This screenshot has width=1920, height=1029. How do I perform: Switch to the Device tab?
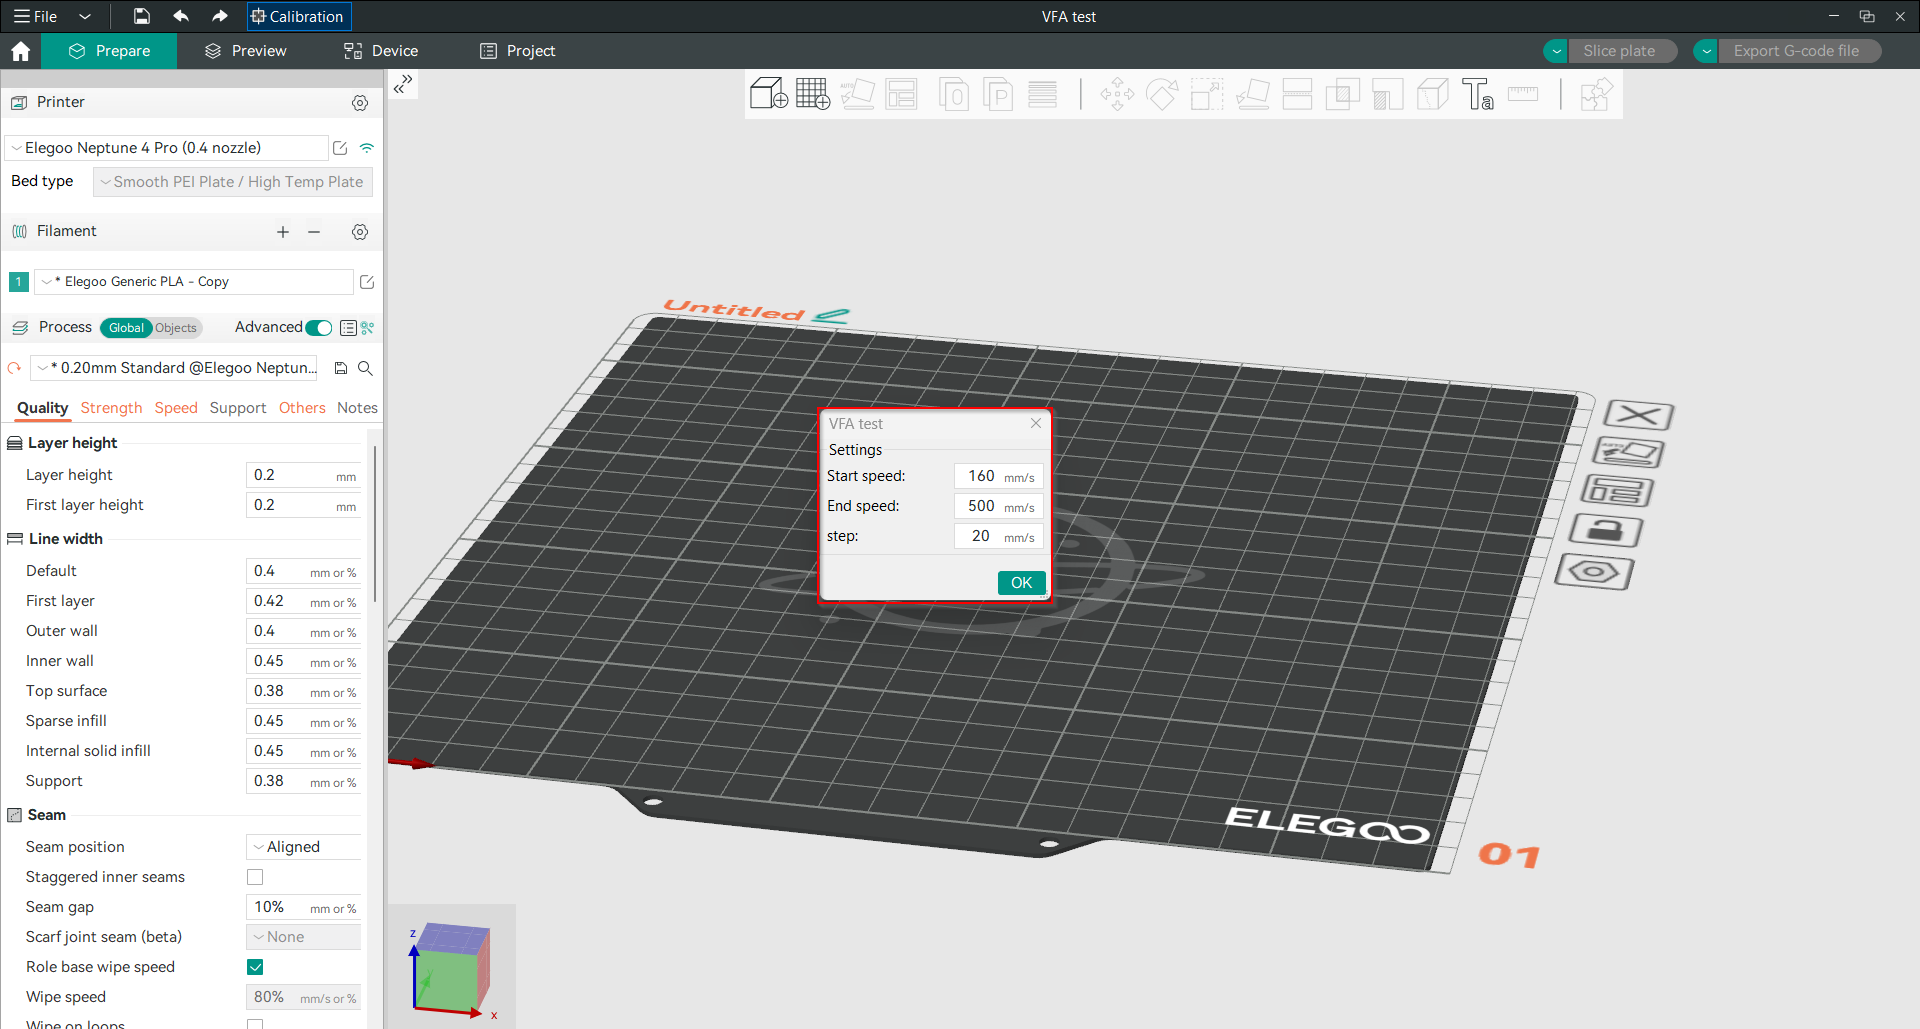(x=381, y=51)
